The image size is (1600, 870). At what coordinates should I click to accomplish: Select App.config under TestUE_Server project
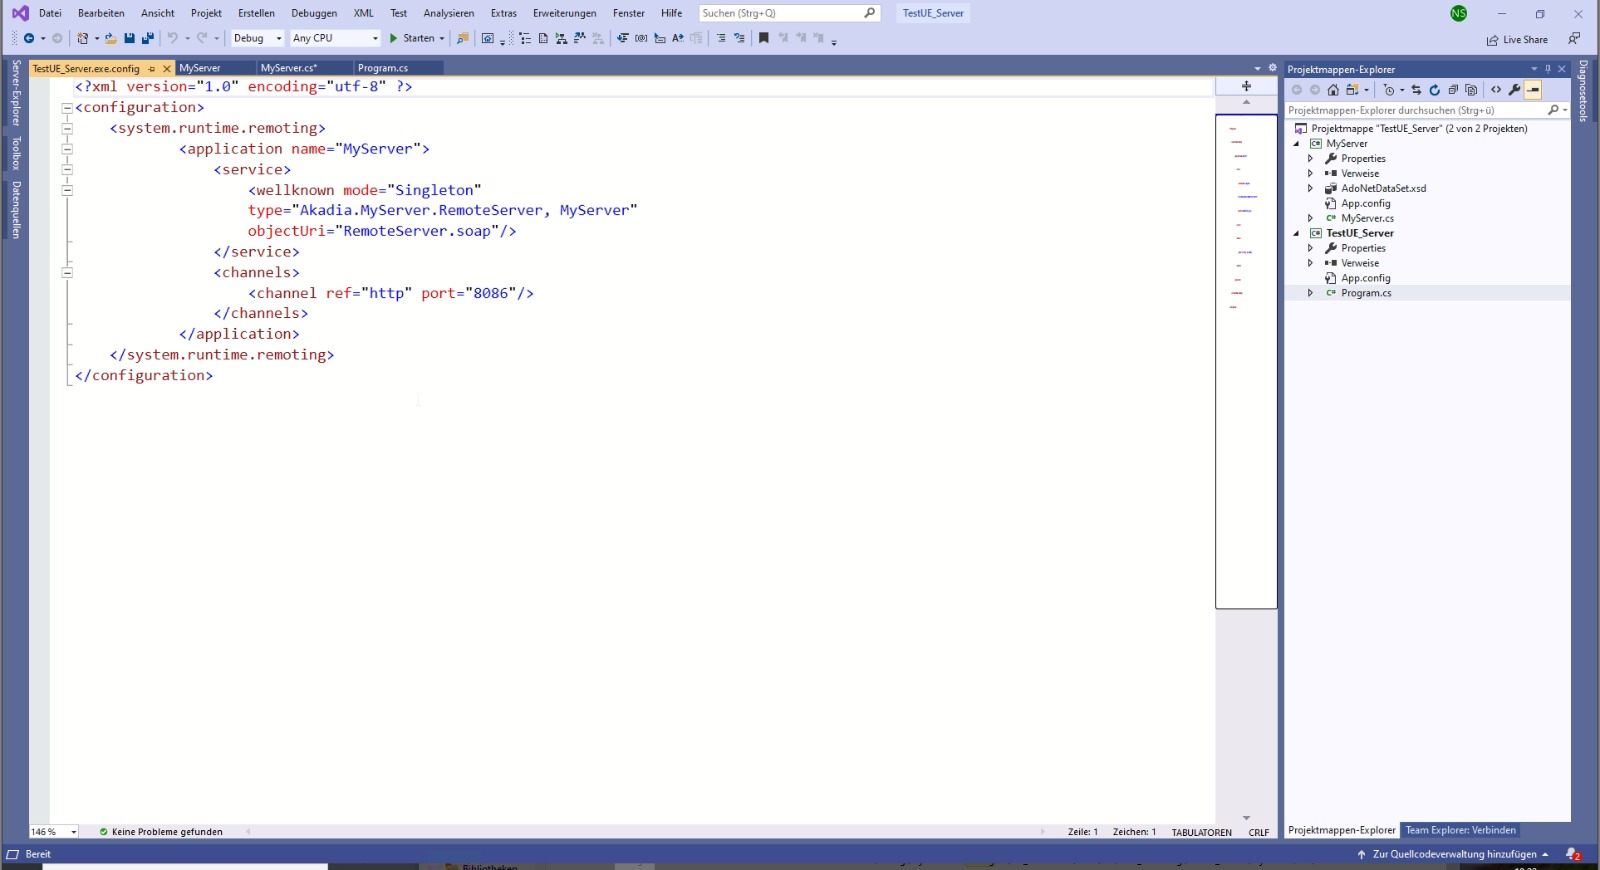(x=1365, y=278)
